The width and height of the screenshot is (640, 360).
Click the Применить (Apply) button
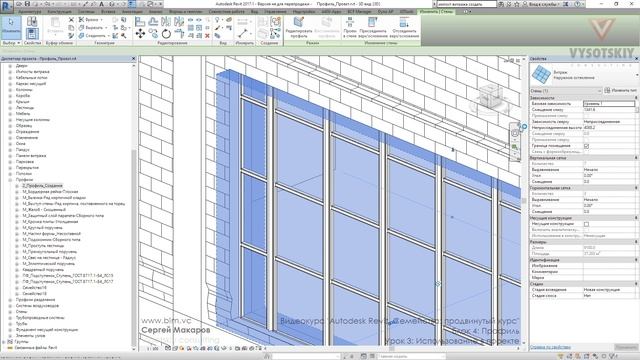[626, 347]
